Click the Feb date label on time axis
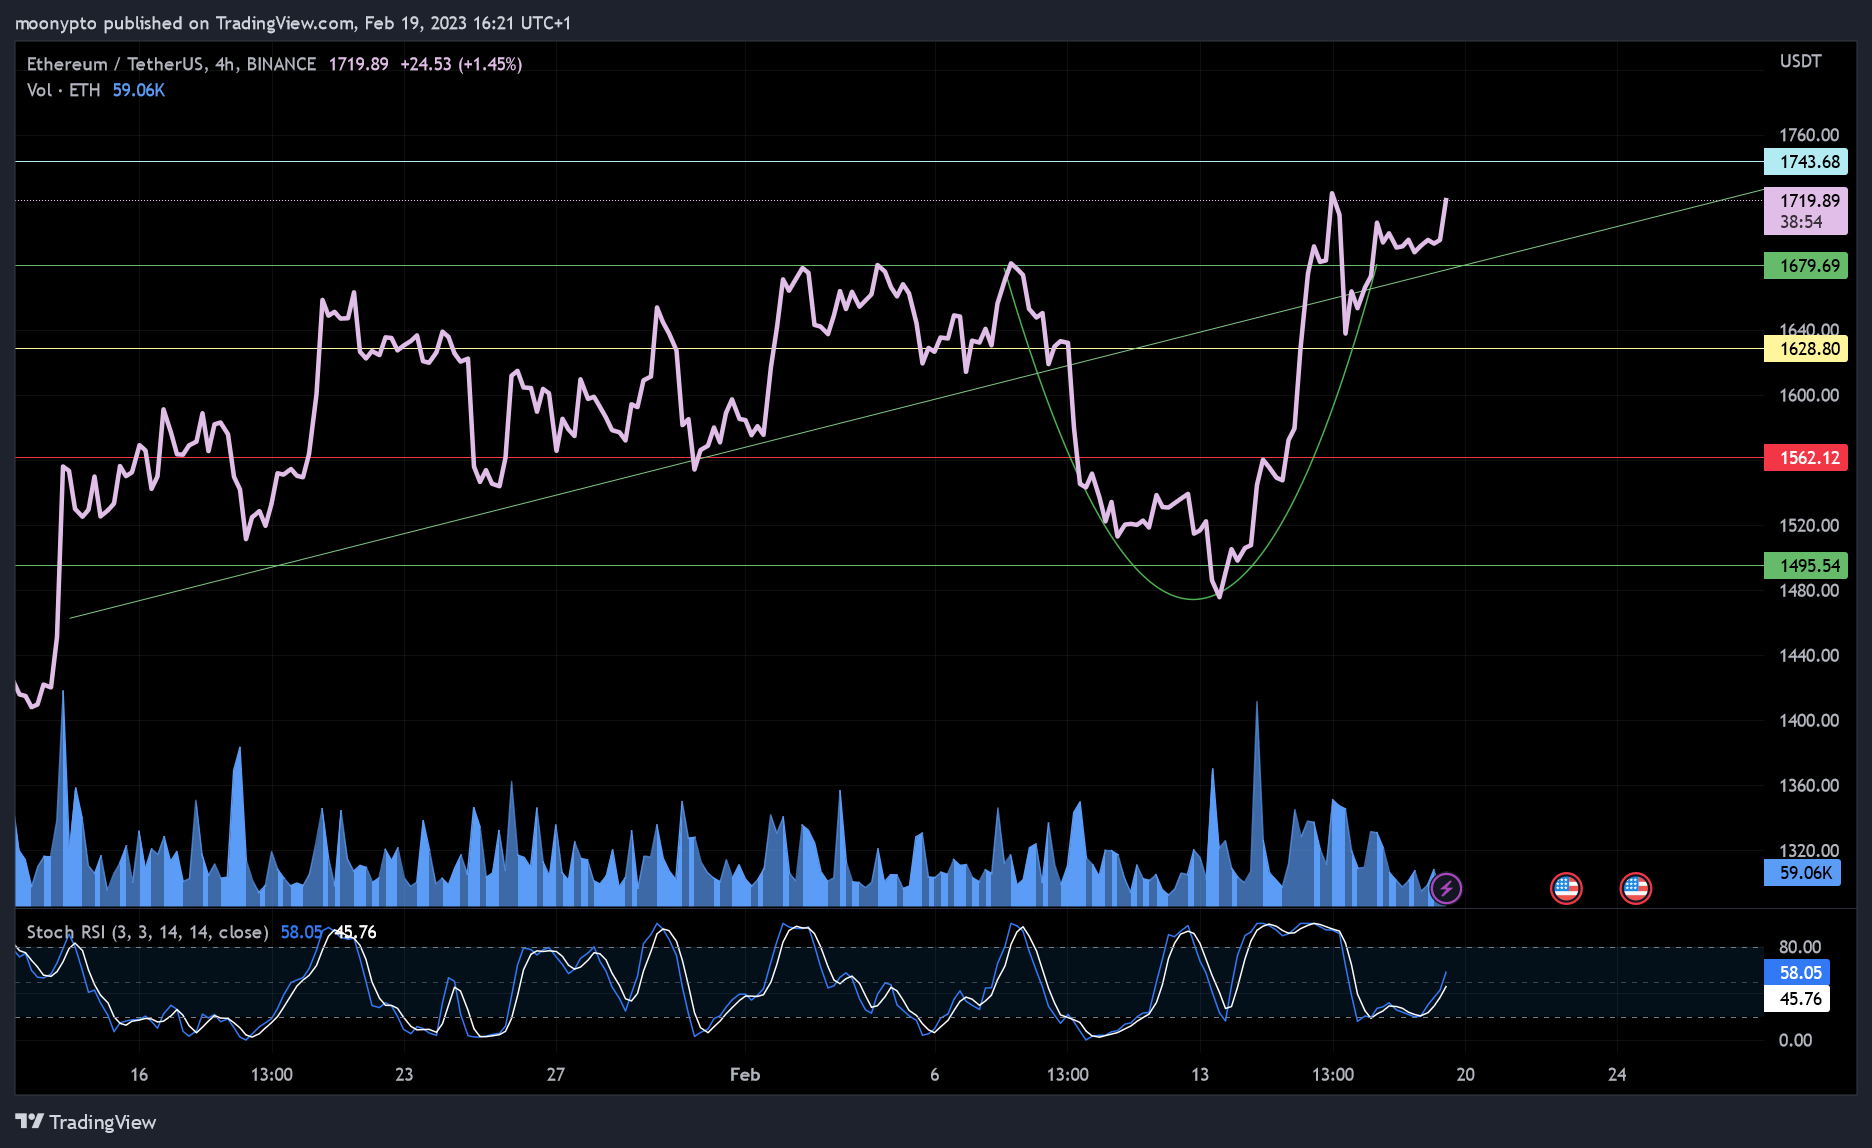Image resolution: width=1872 pixels, height=1148 pixels. pyautogui.click(x=745, y=1075)
